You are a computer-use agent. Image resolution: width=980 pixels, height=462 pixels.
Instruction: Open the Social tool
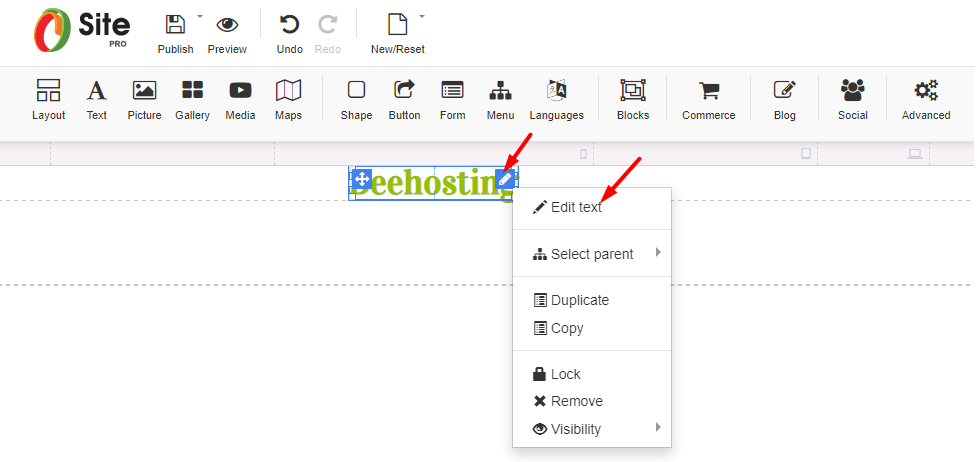(852, 99)
